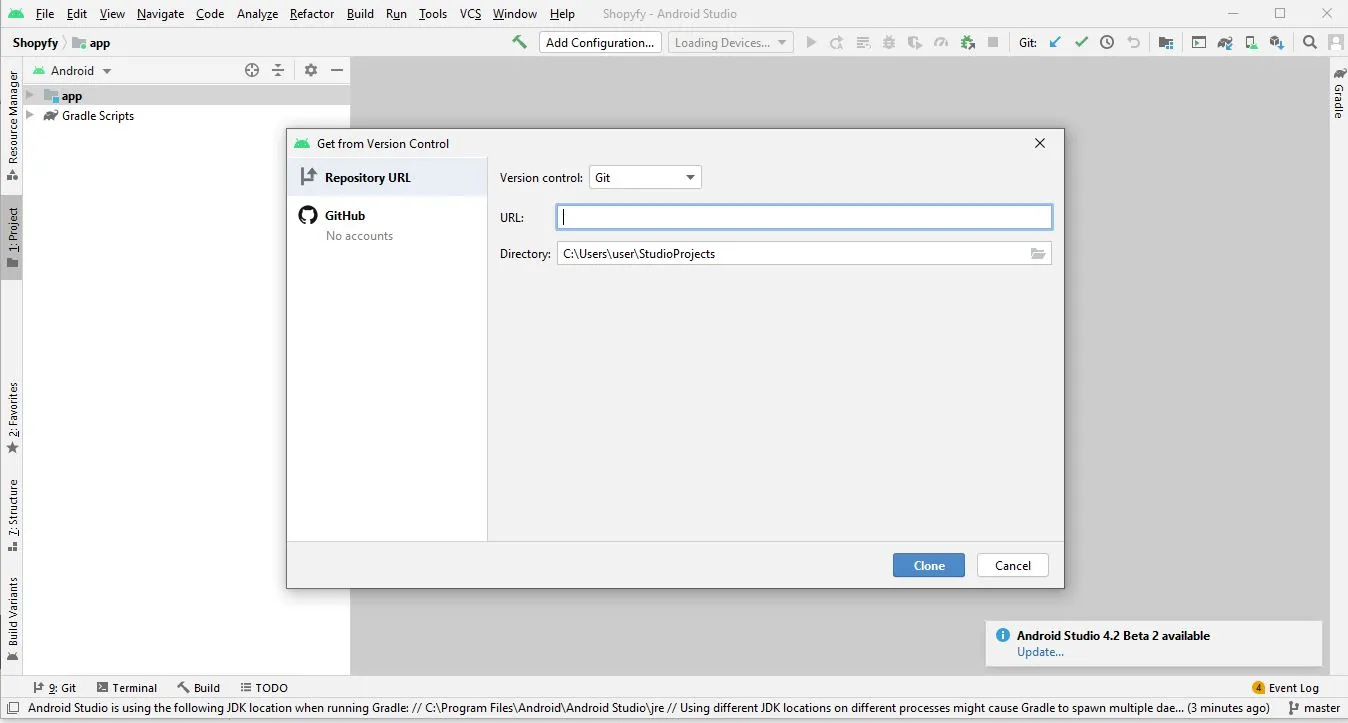Click the master branch indicator
The width and height of the screenshot is (1348, 723).
(1314, 708)
